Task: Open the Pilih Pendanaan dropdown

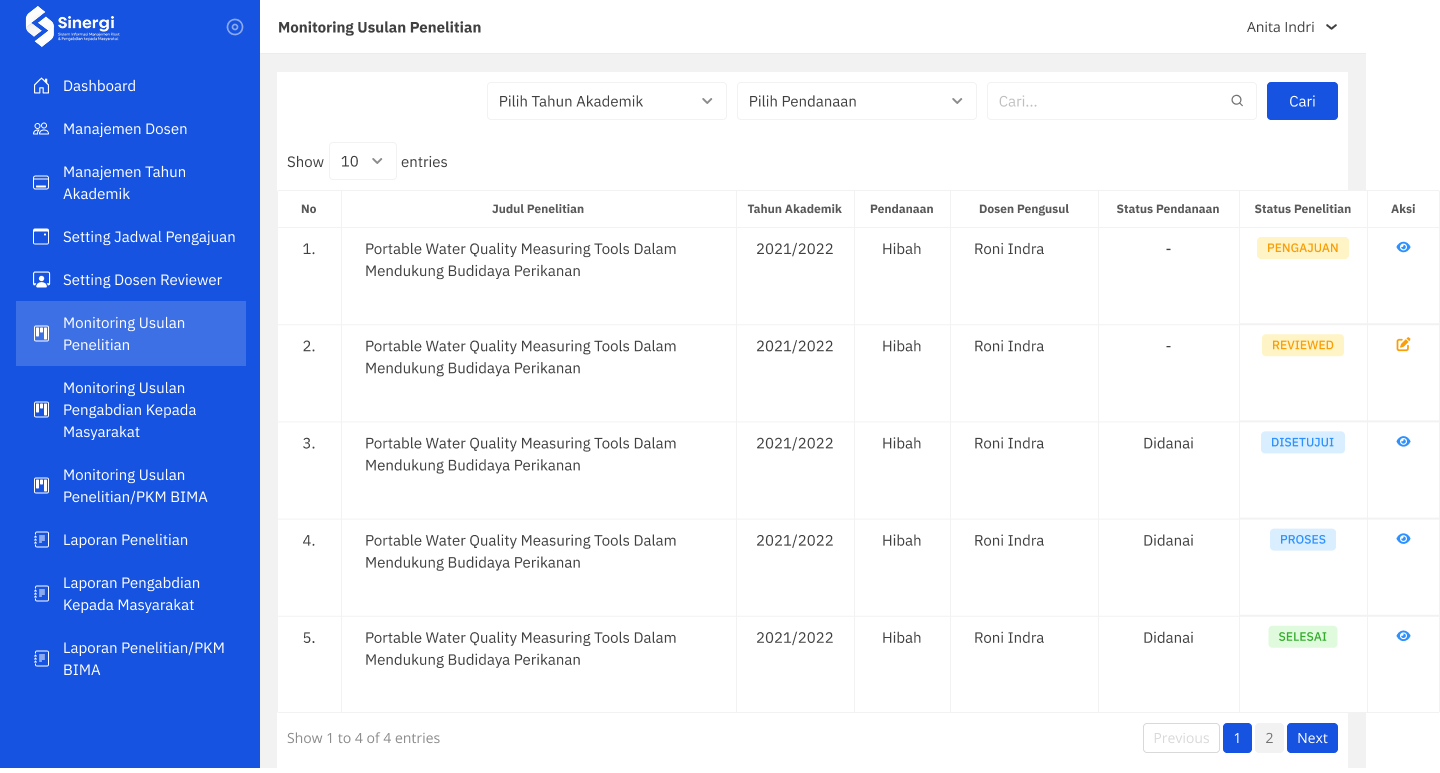Action: [x=857, y=101]
